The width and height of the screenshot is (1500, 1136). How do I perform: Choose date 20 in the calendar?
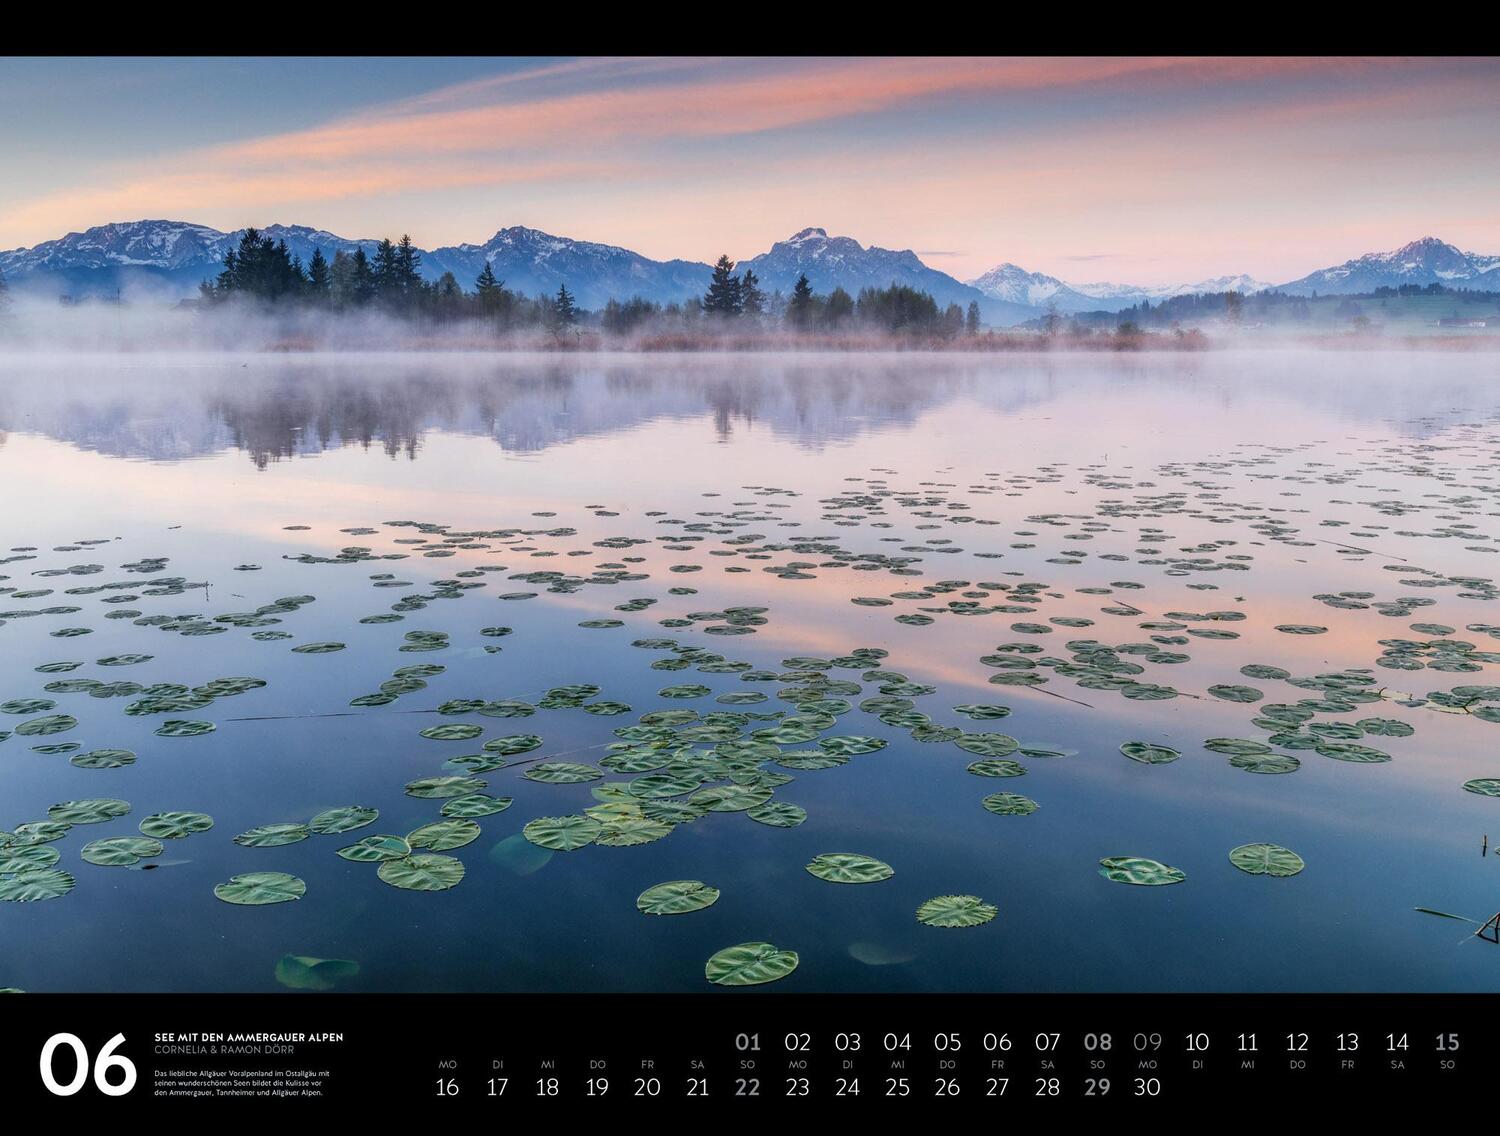[x=647, y=1087]
